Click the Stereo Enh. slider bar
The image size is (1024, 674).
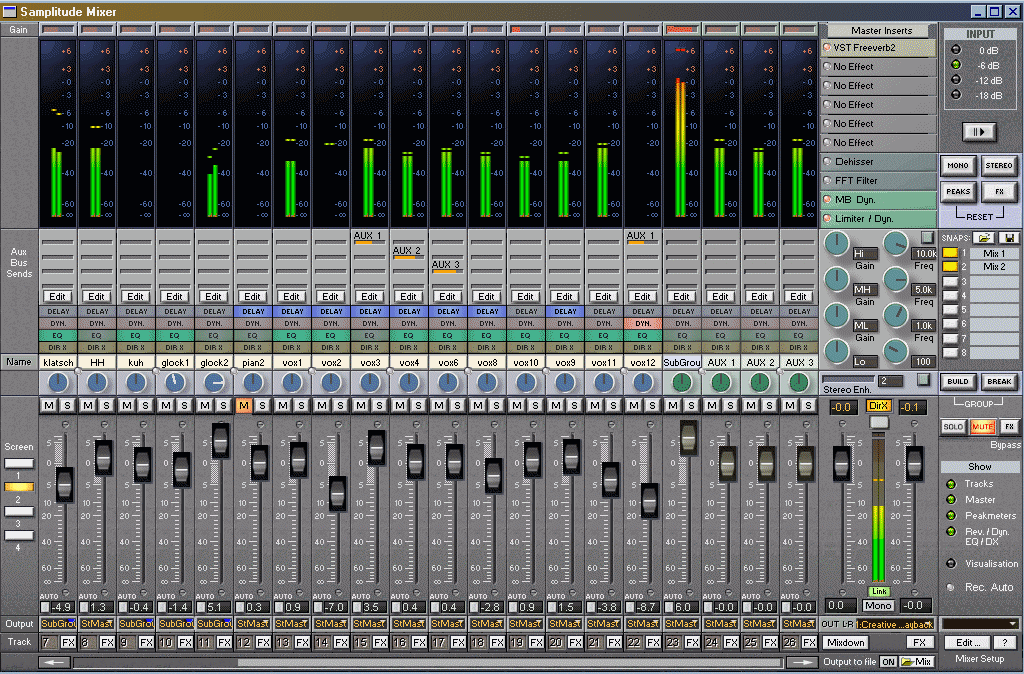click(848, 379)
